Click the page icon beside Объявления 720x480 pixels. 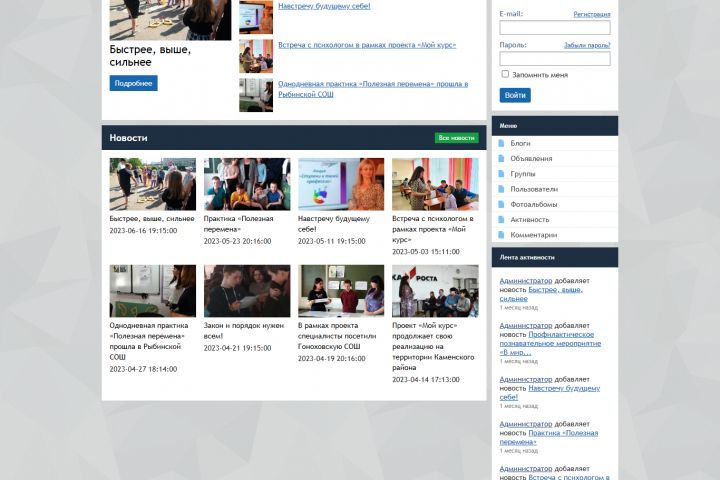click(501, 158)
